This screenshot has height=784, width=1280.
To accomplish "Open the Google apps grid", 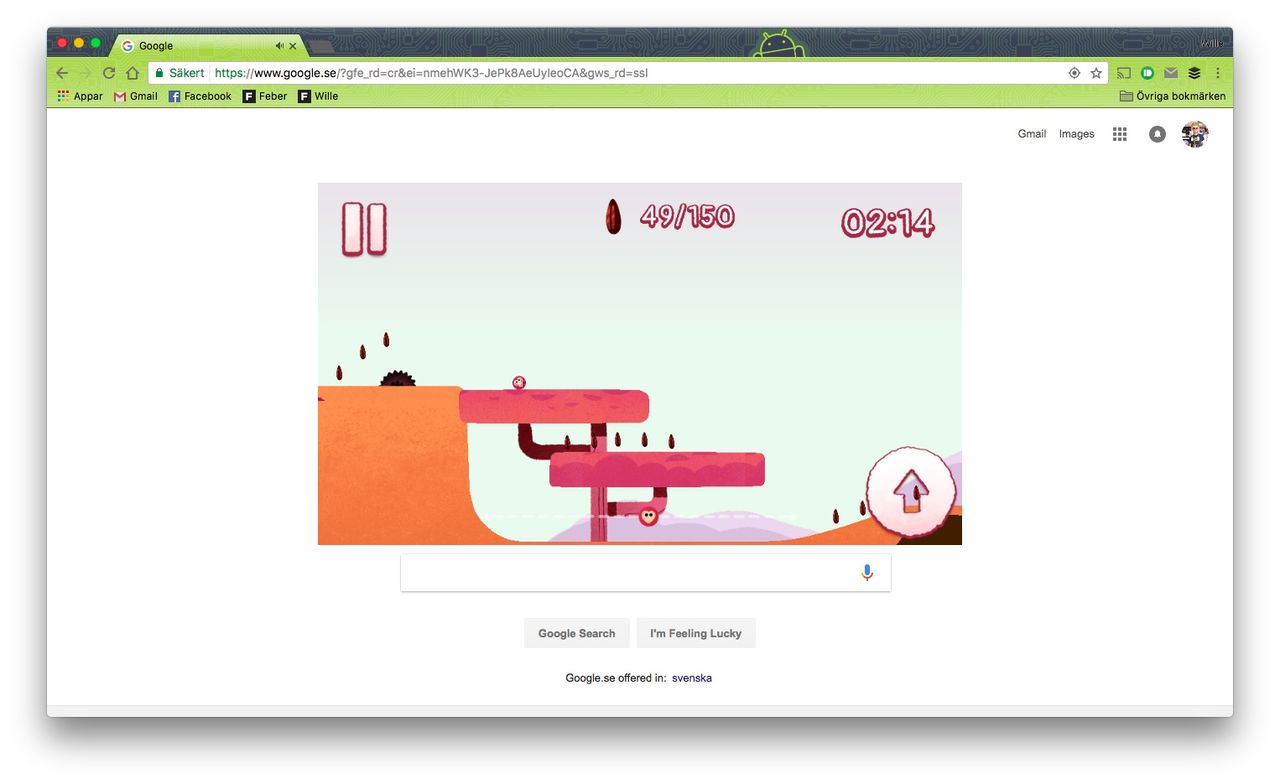I will click(1120, 134).
